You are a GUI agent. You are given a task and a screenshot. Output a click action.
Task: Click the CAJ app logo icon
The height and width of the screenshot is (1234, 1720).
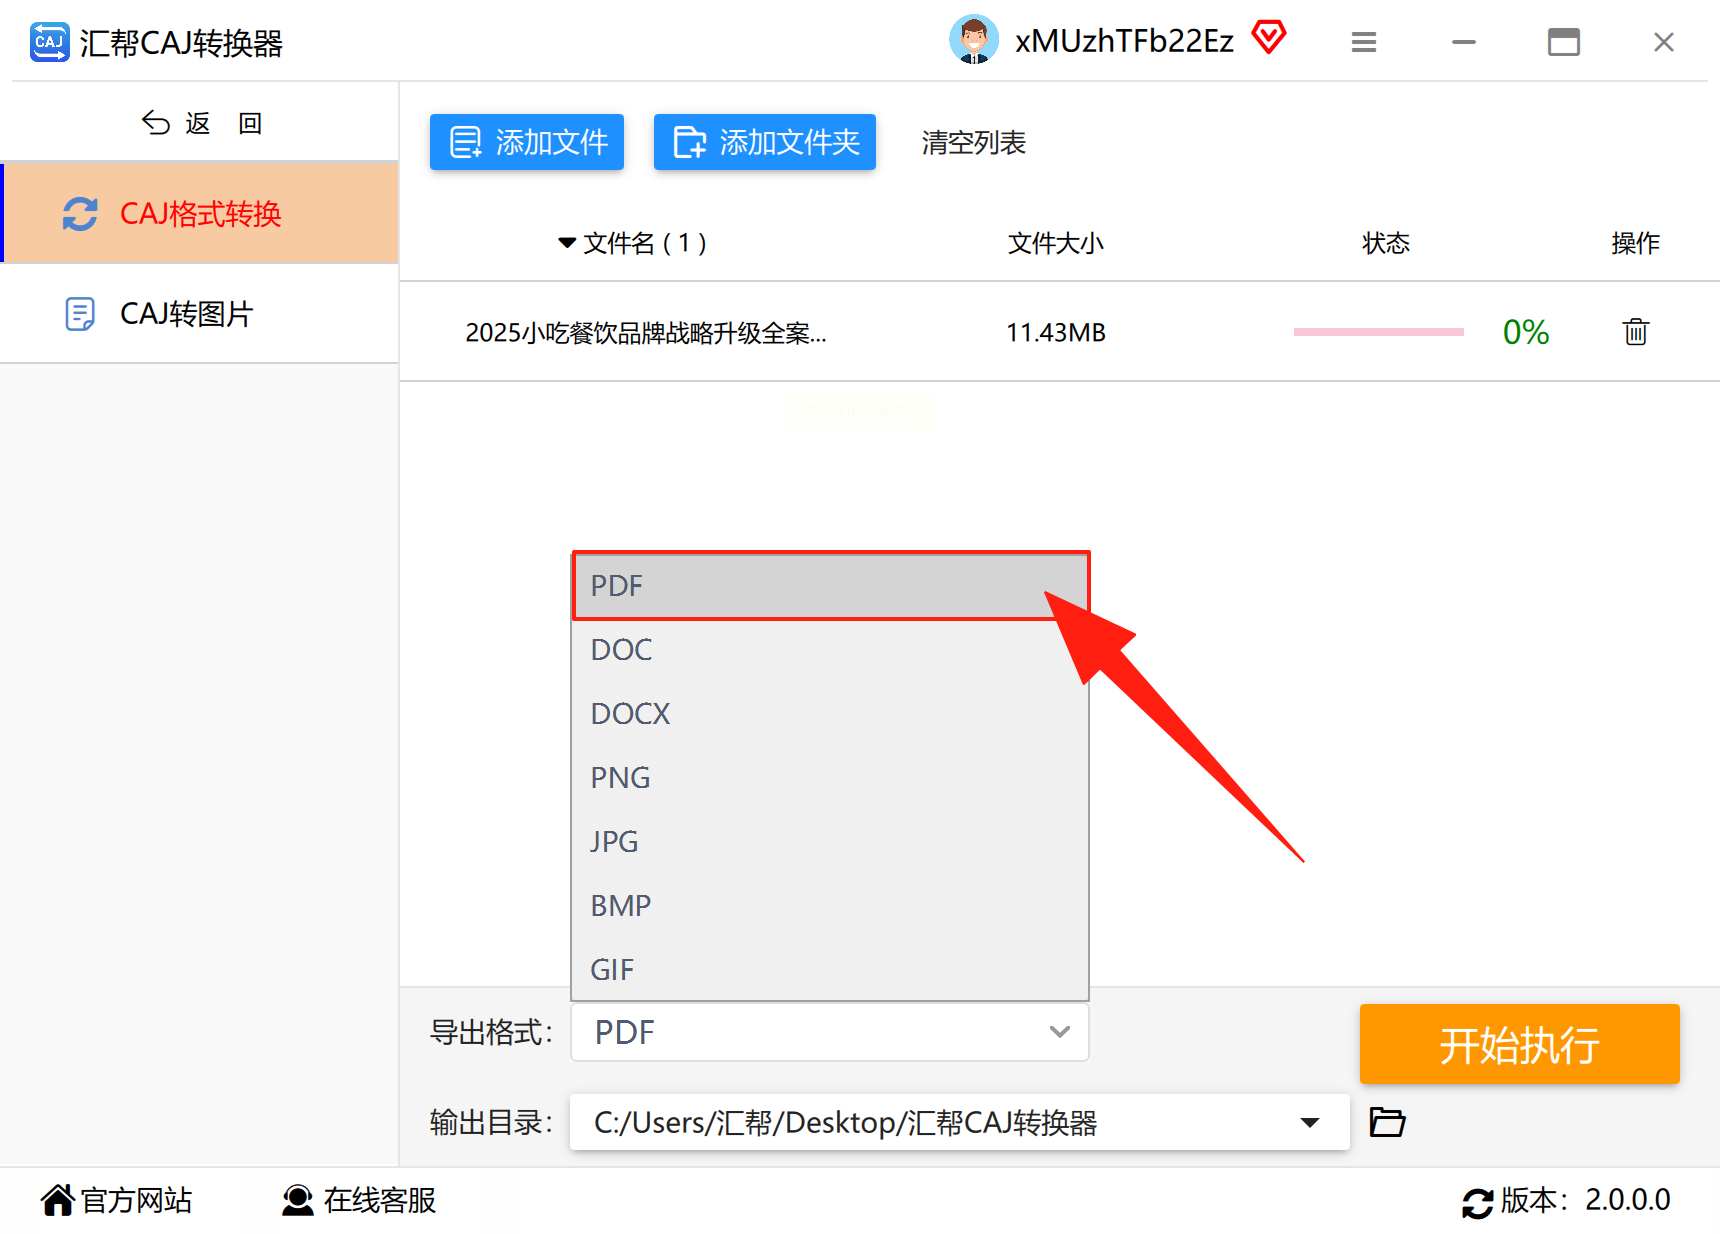(x=50, y=42)
